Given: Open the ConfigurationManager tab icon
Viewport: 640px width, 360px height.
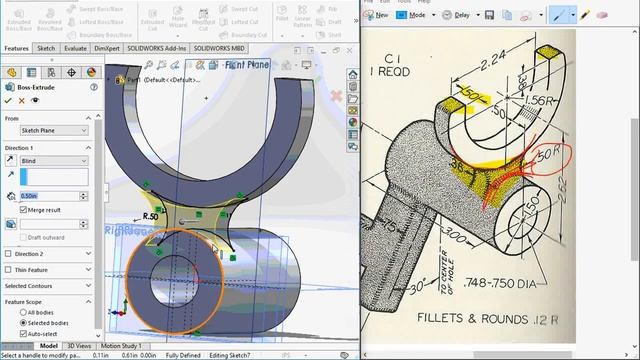Looking at the screenshot, I should 51,73.
